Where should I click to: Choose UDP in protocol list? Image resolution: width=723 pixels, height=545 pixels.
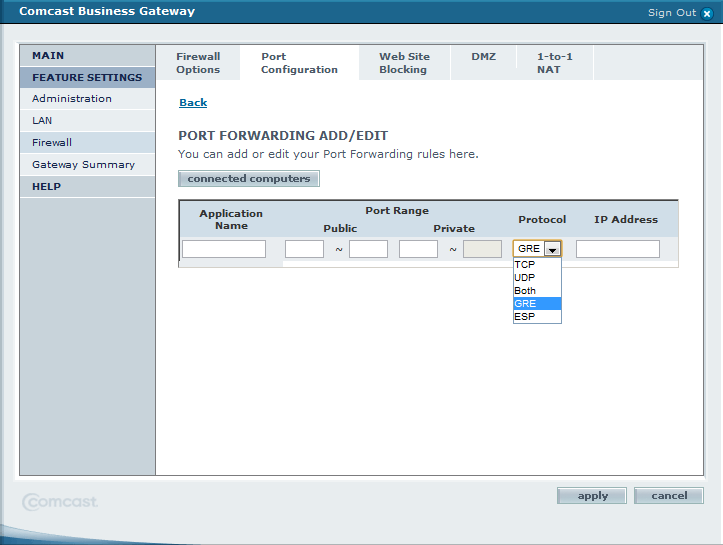526,278
